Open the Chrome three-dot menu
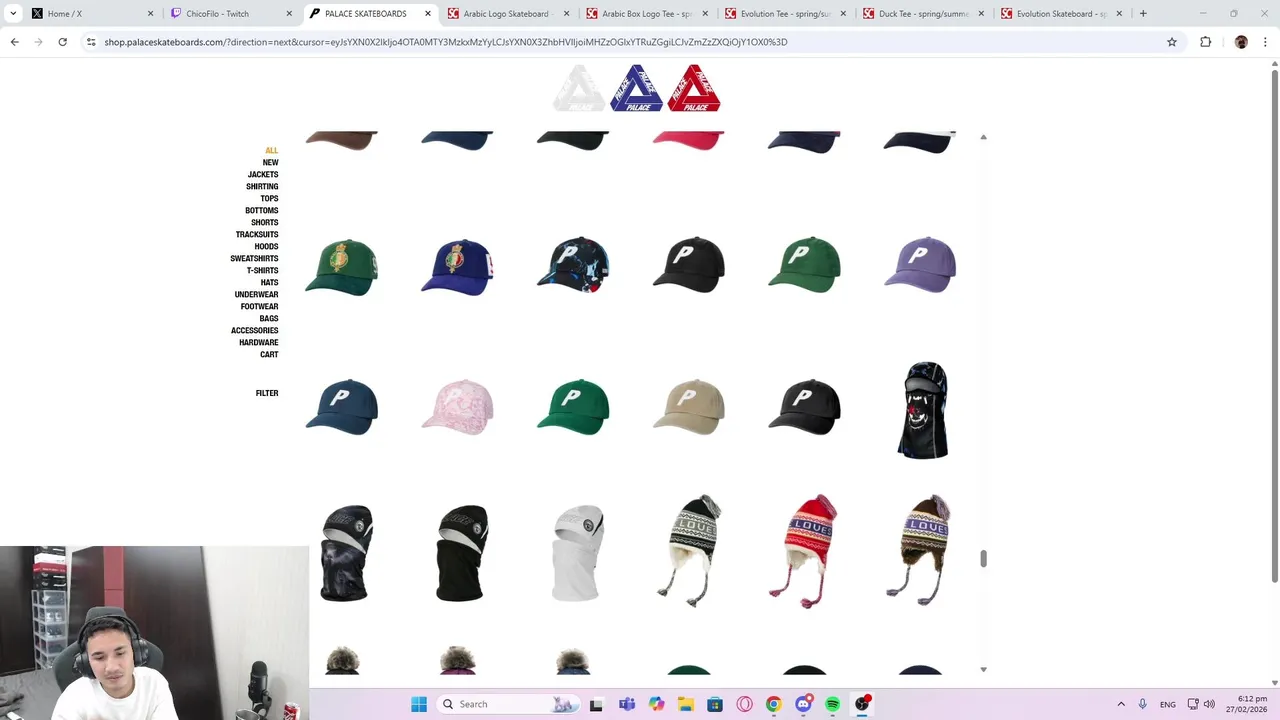 [x=1265, y=42]
